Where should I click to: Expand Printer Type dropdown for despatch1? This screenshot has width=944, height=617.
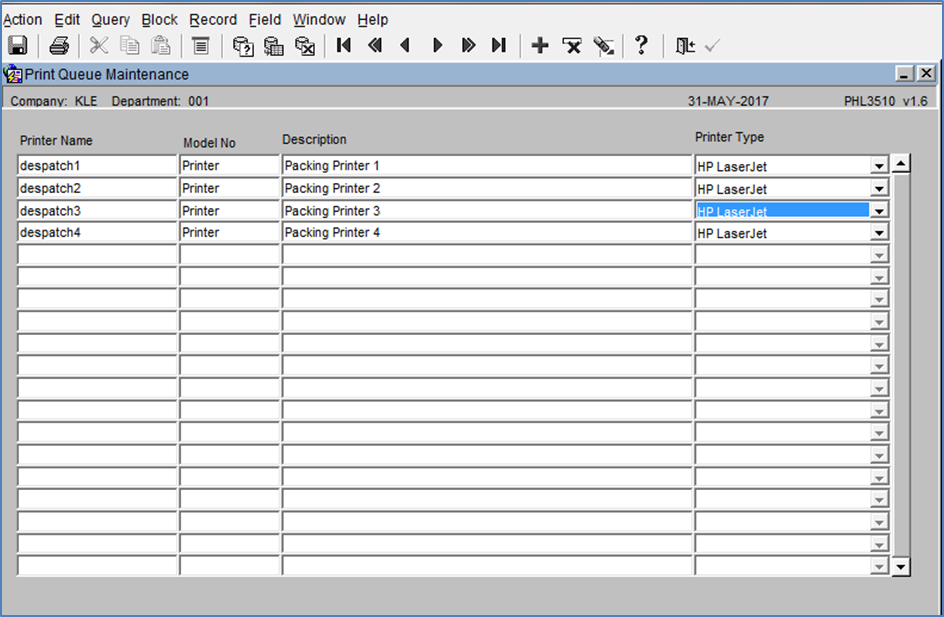click(879, 166)
